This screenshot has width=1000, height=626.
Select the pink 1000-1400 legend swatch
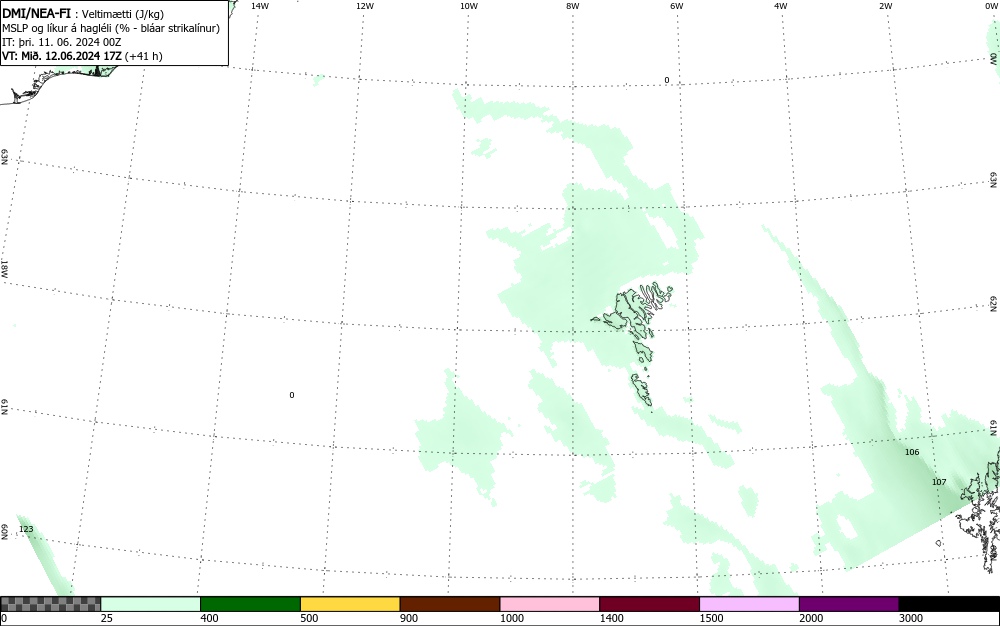click(550, 604)
